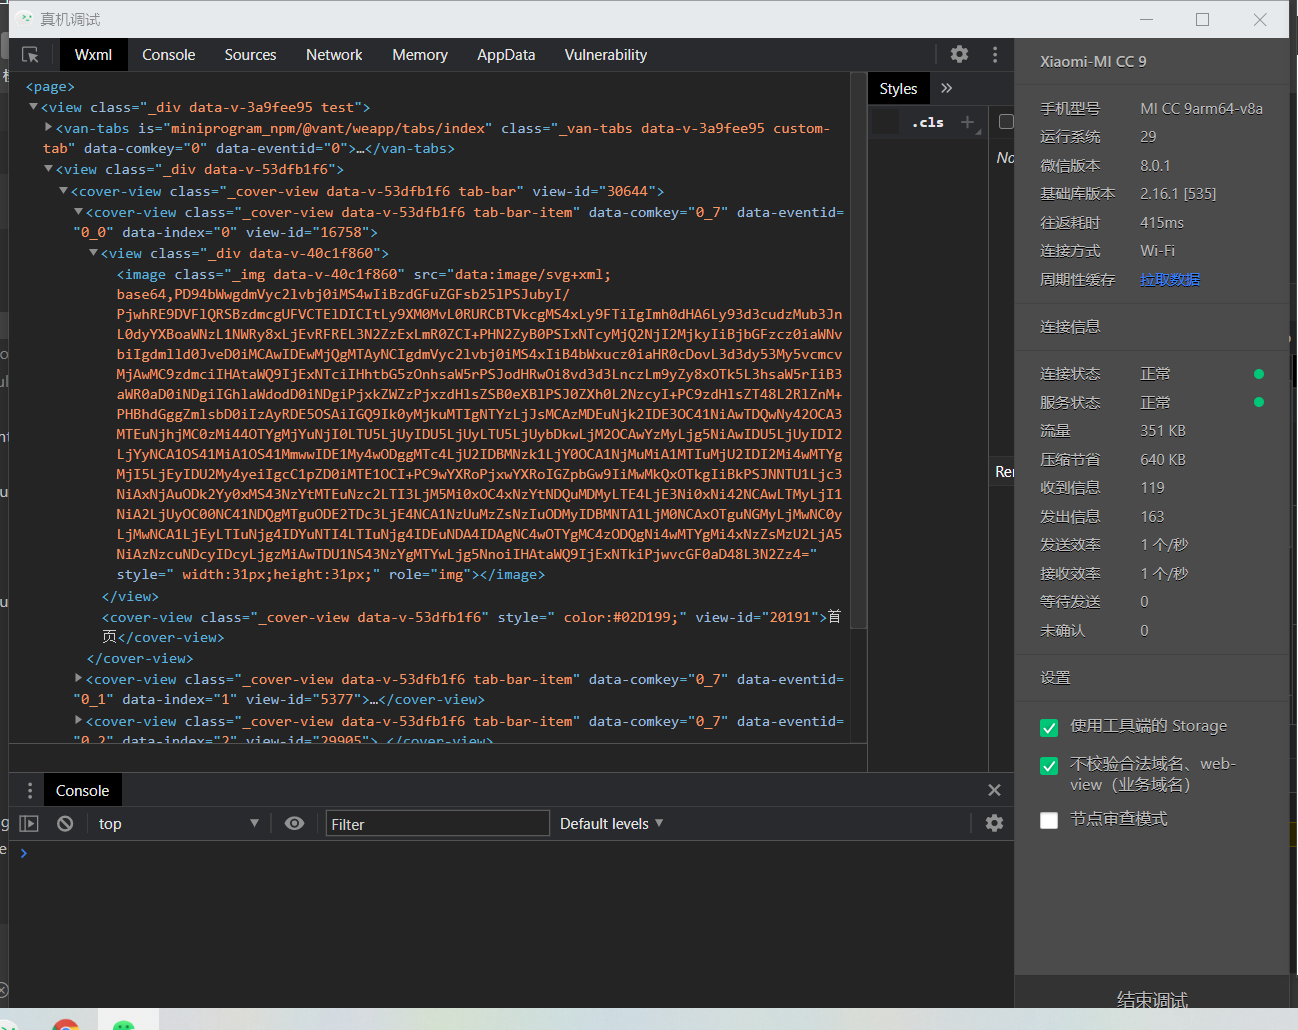Expand the tab-bar-item eventid 0_2 node
Viewport: 1298px width, 1030px height.
pyautogui.click(x=78, y=720)
